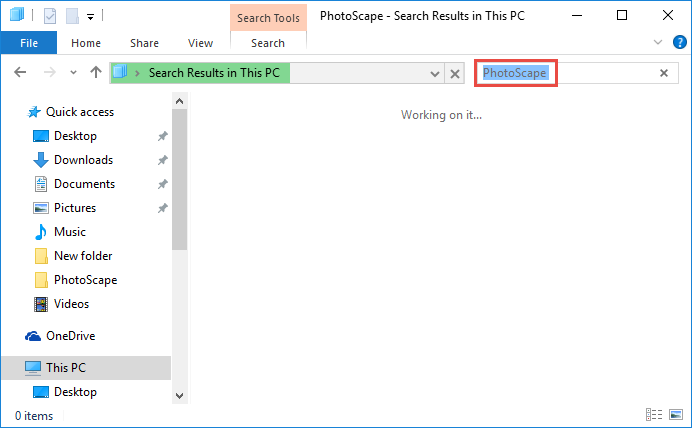The width and height of the screenshot is (692, 428).
Task: Click the Documents page icon
Action: click(x=41, y=184)
